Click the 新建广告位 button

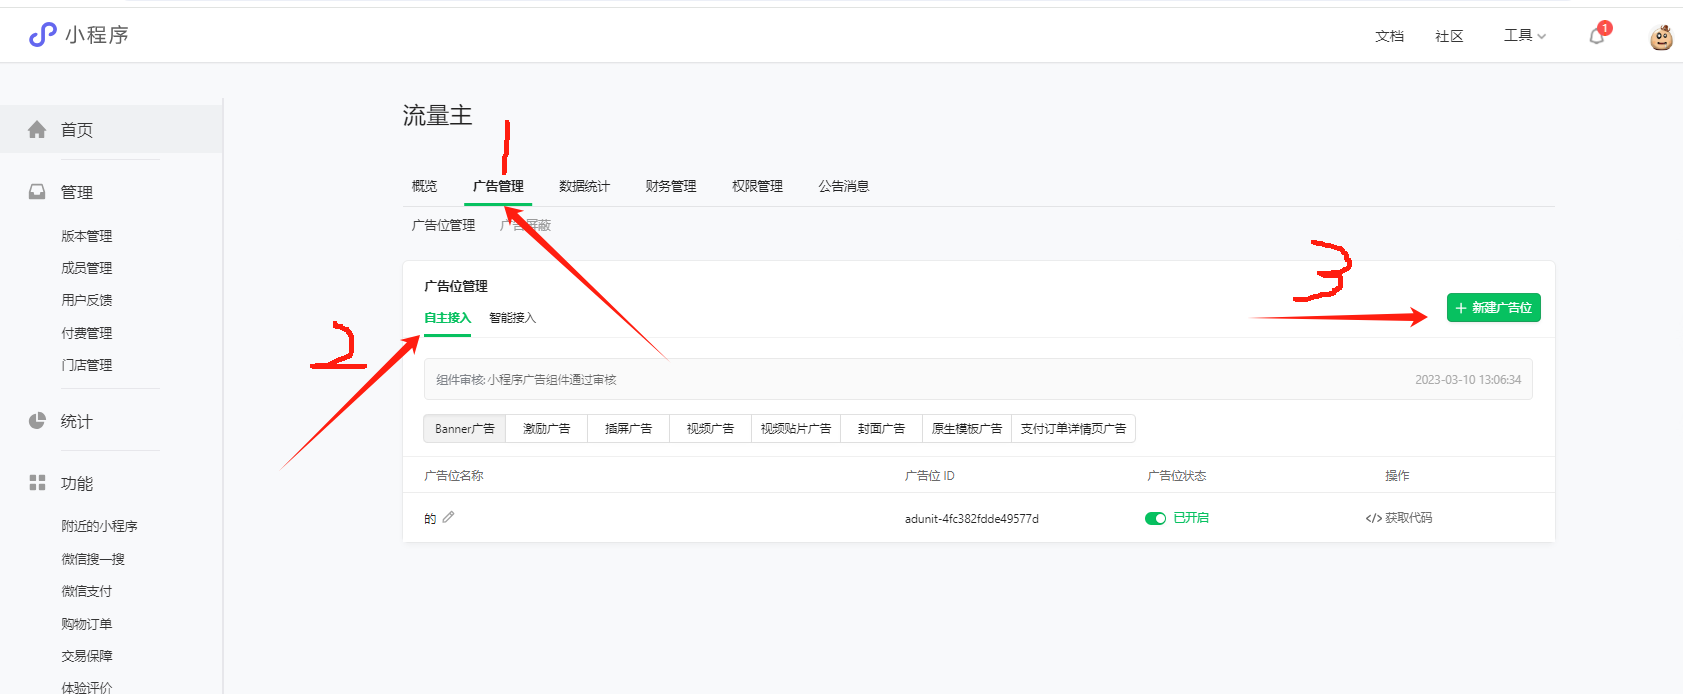1493,308
